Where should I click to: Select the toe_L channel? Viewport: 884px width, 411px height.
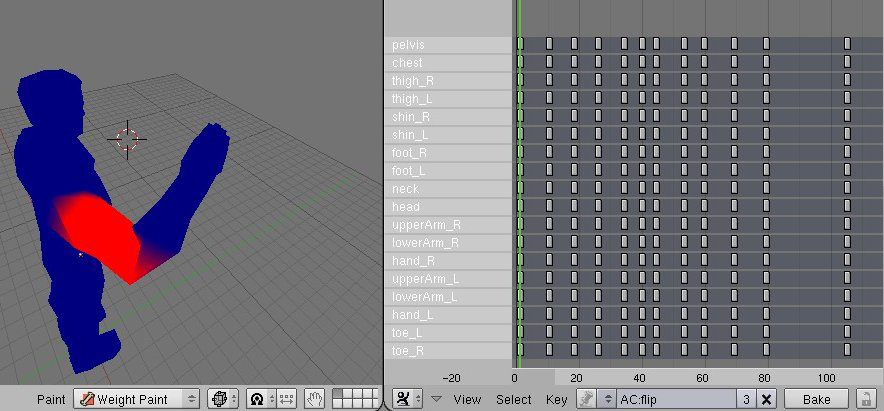tap(448, 333)
